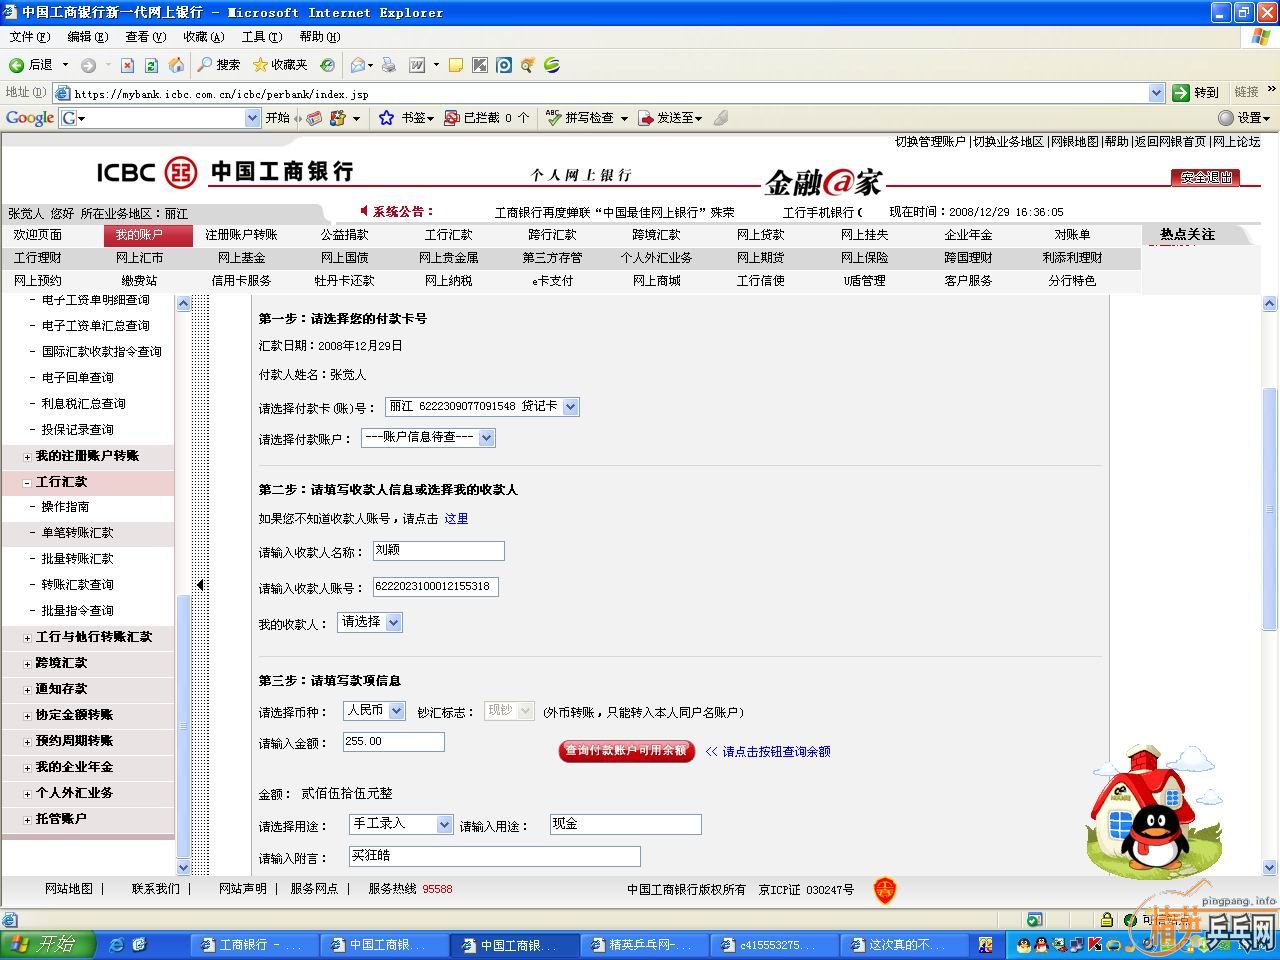Click 查询付款账户可用余额 button
Image resolution: width=1280 pixels, height=960 pixels.
click(626, 751)
